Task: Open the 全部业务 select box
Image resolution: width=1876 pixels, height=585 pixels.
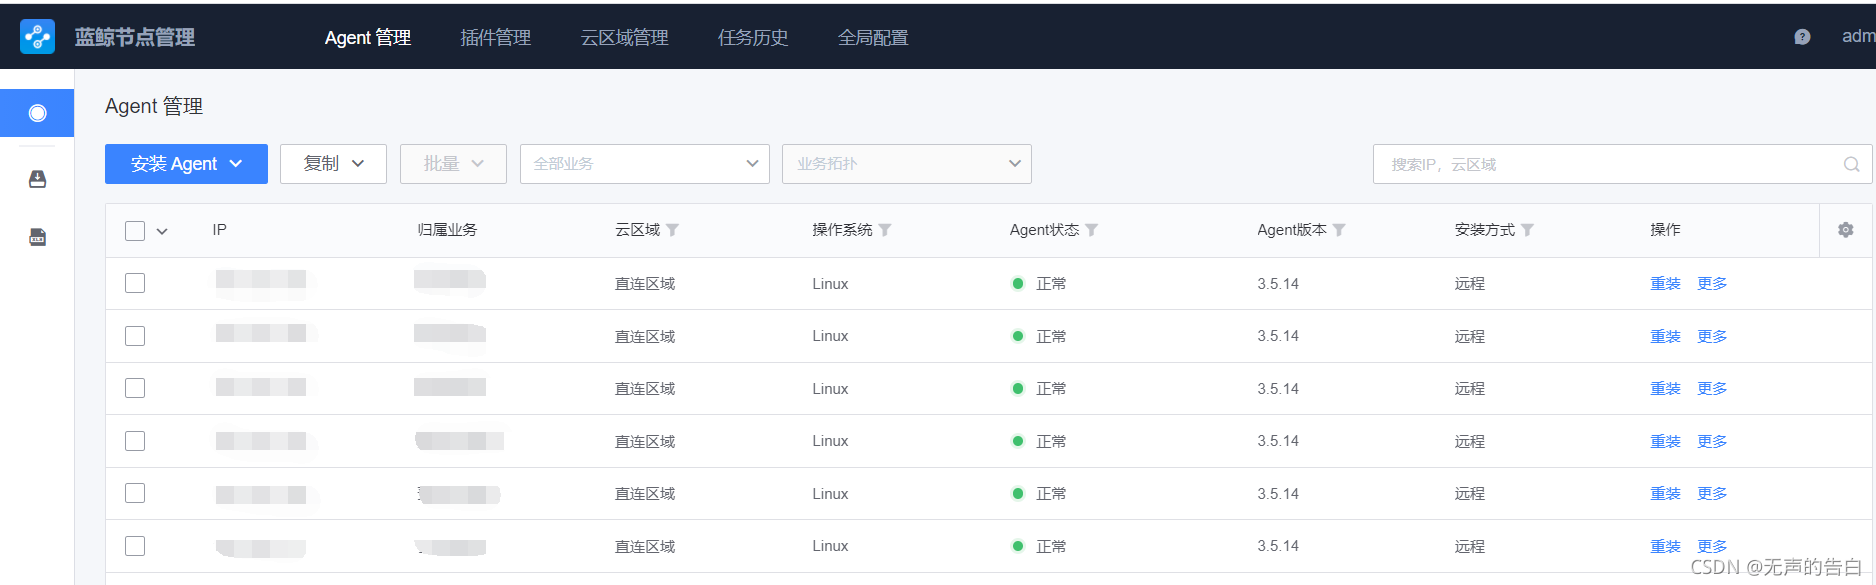Action: [x=645, y=164]
